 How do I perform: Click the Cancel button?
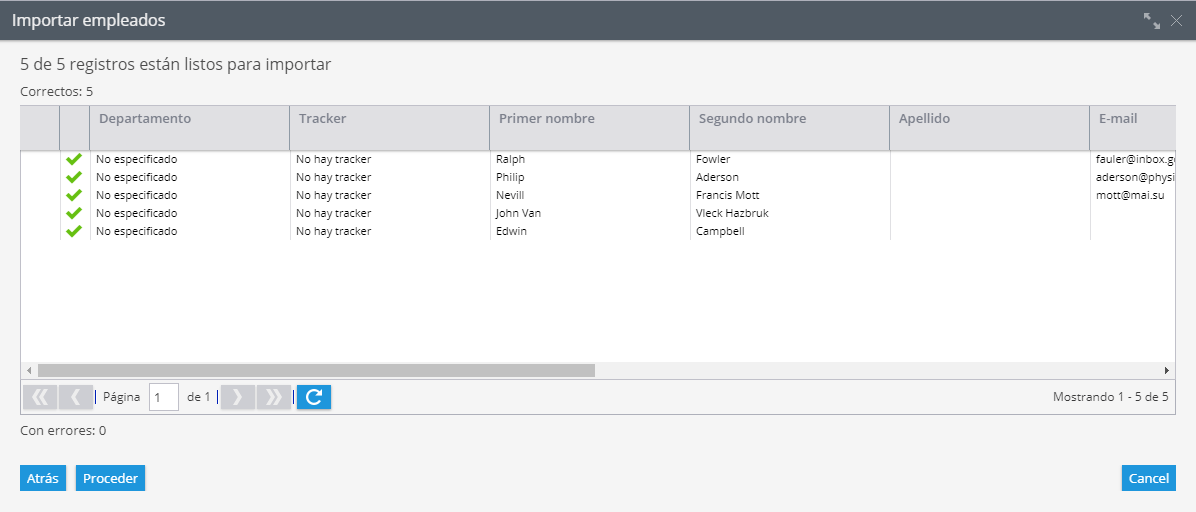(1149, 478)
